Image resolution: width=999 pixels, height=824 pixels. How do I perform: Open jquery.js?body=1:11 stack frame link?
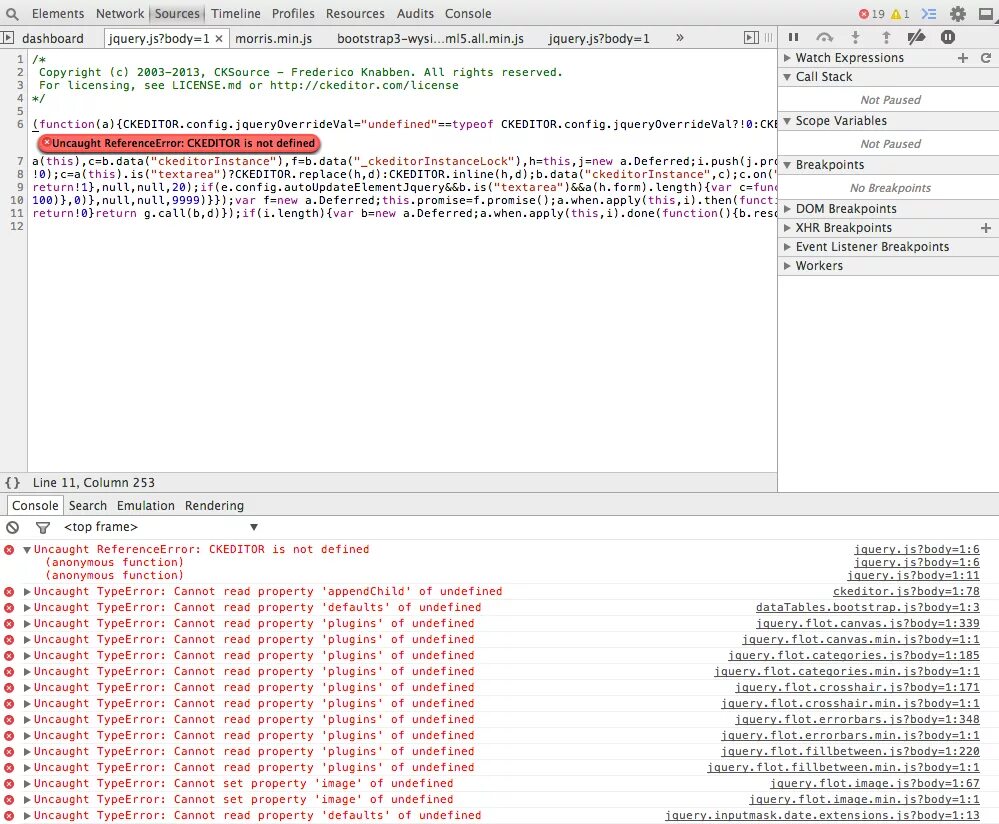913,575
